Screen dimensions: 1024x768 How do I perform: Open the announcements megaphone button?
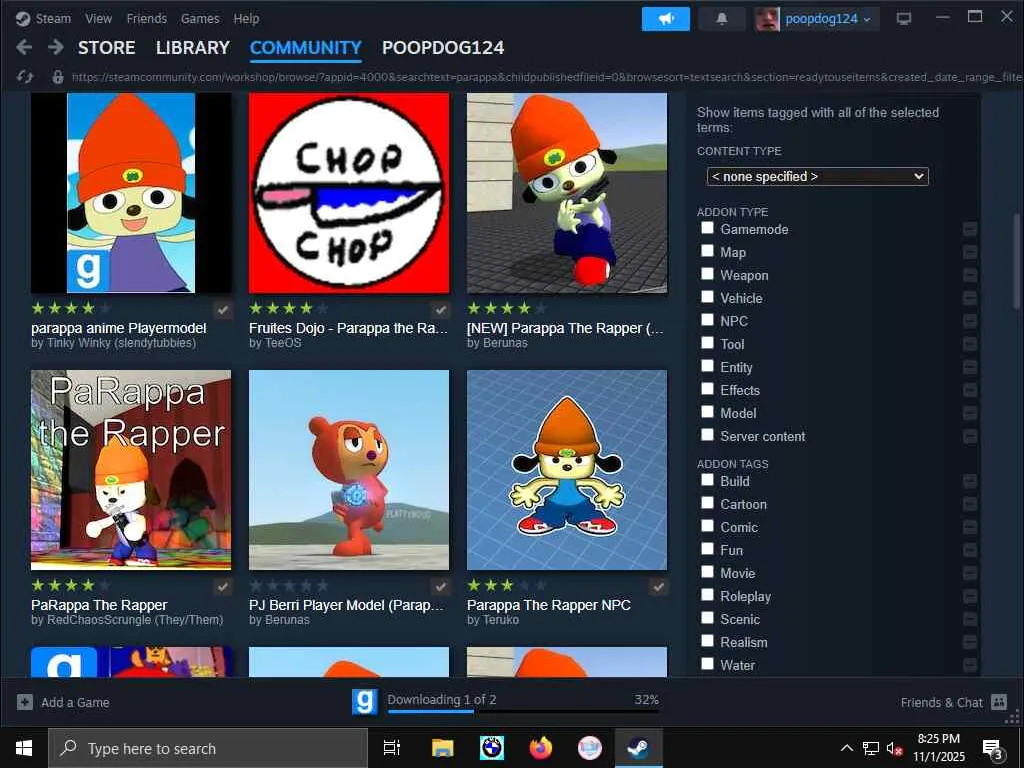[665, 19]
